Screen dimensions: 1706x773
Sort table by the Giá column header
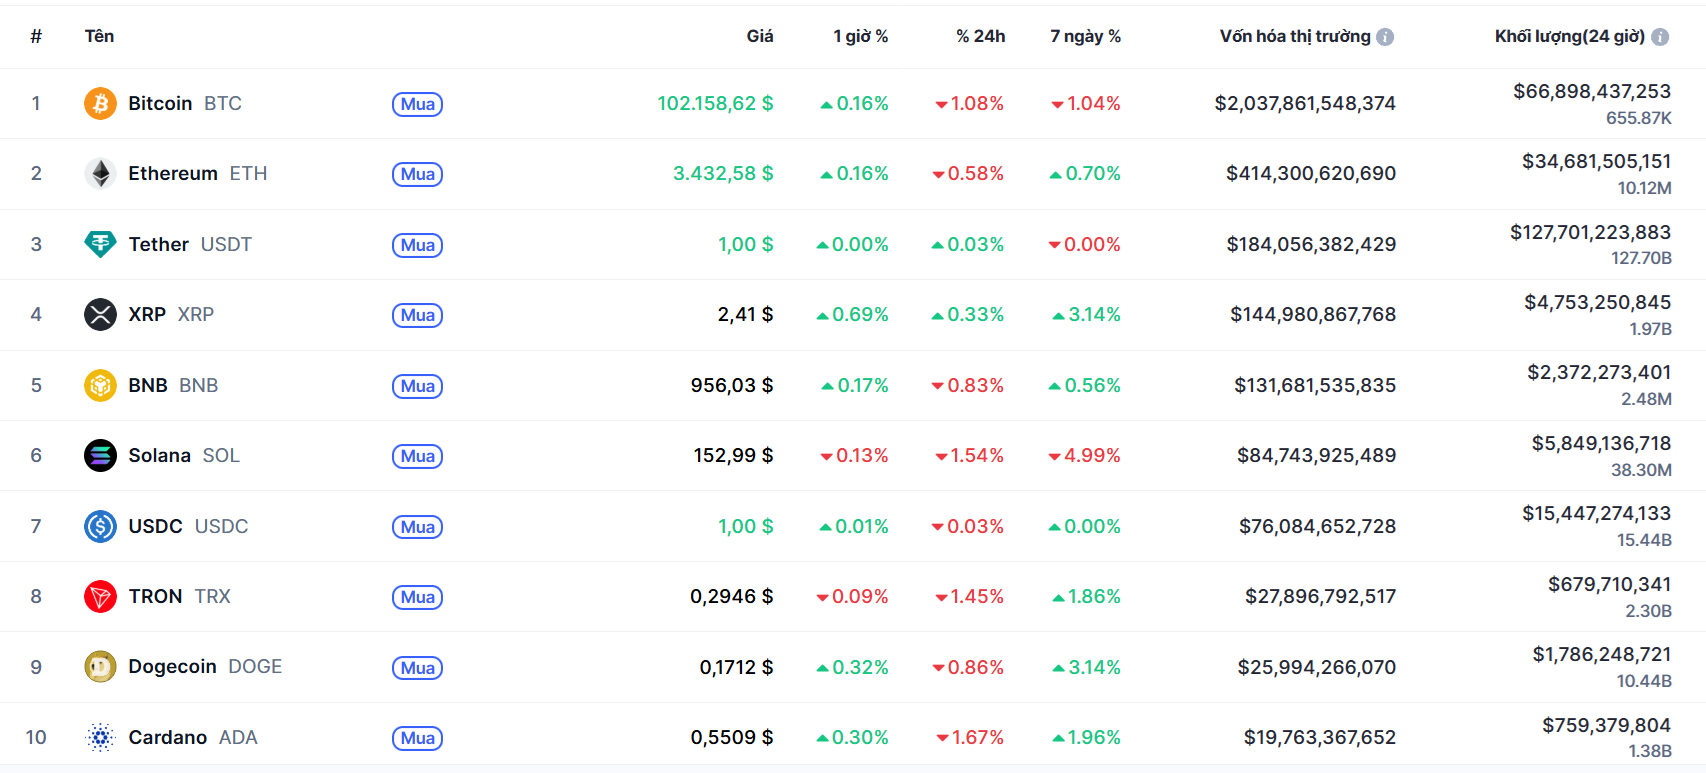[760, 36]
